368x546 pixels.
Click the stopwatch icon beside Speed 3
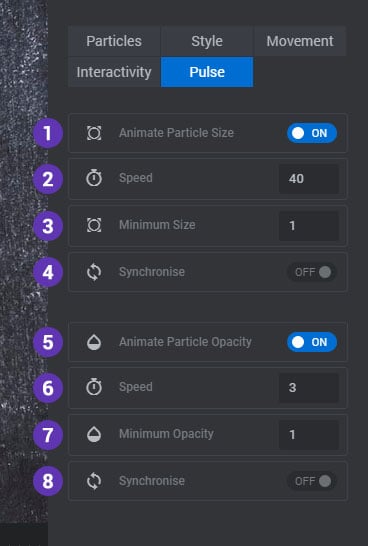(x=94, y=387)
